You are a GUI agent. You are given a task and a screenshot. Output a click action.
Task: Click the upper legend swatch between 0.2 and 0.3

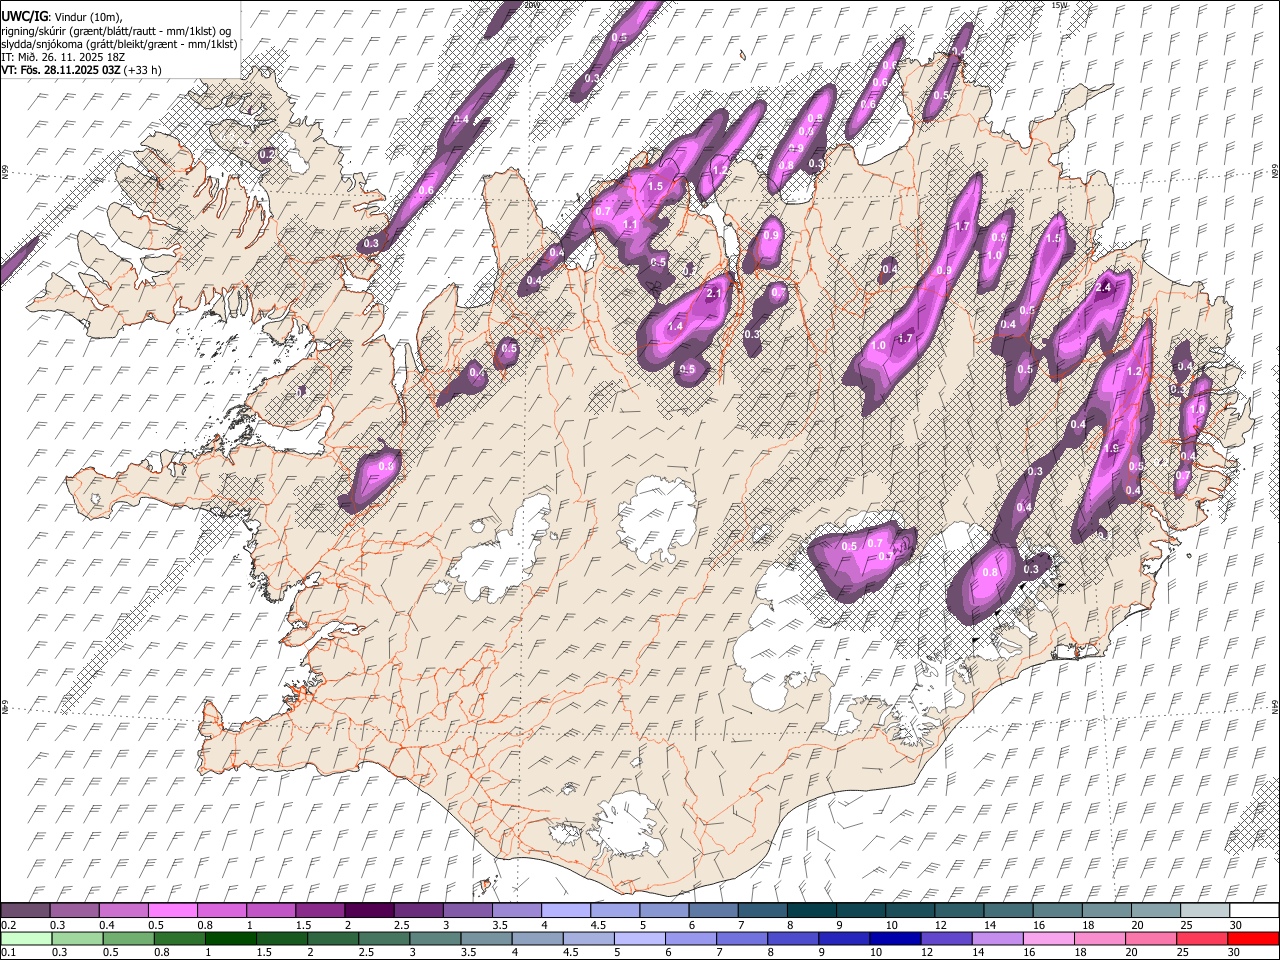(x=25, y=910)
